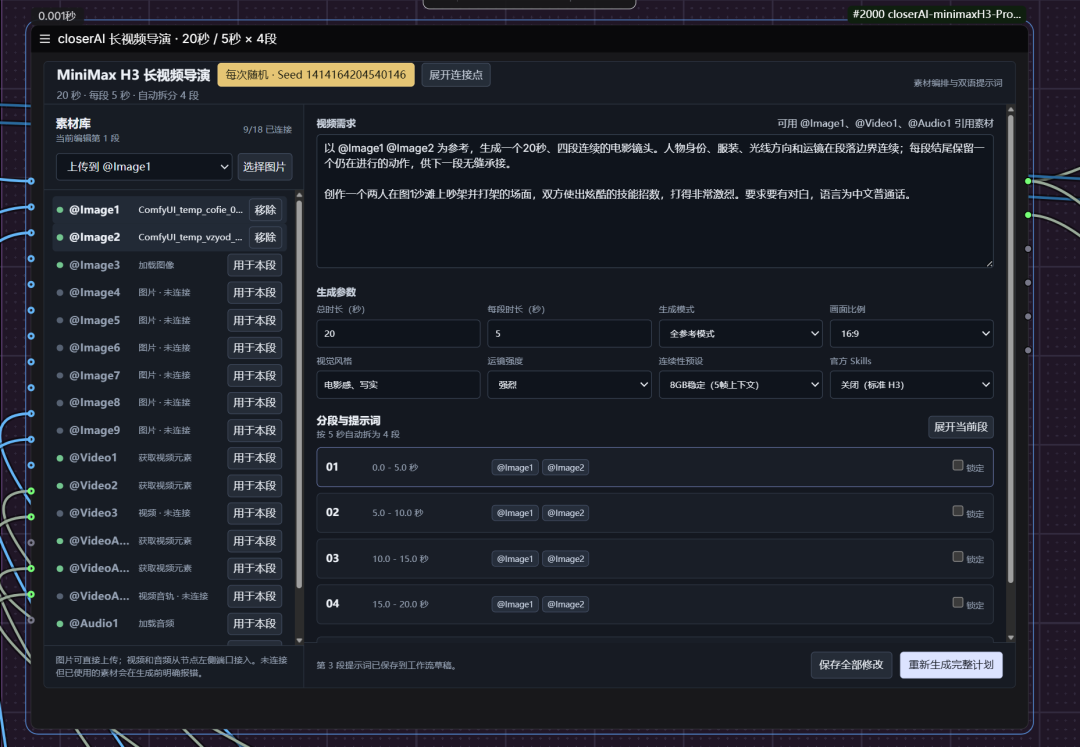This screenshot has width=1080, height=747.
Task: Click right panel scrollbar down arrow
Action: 1010,638
